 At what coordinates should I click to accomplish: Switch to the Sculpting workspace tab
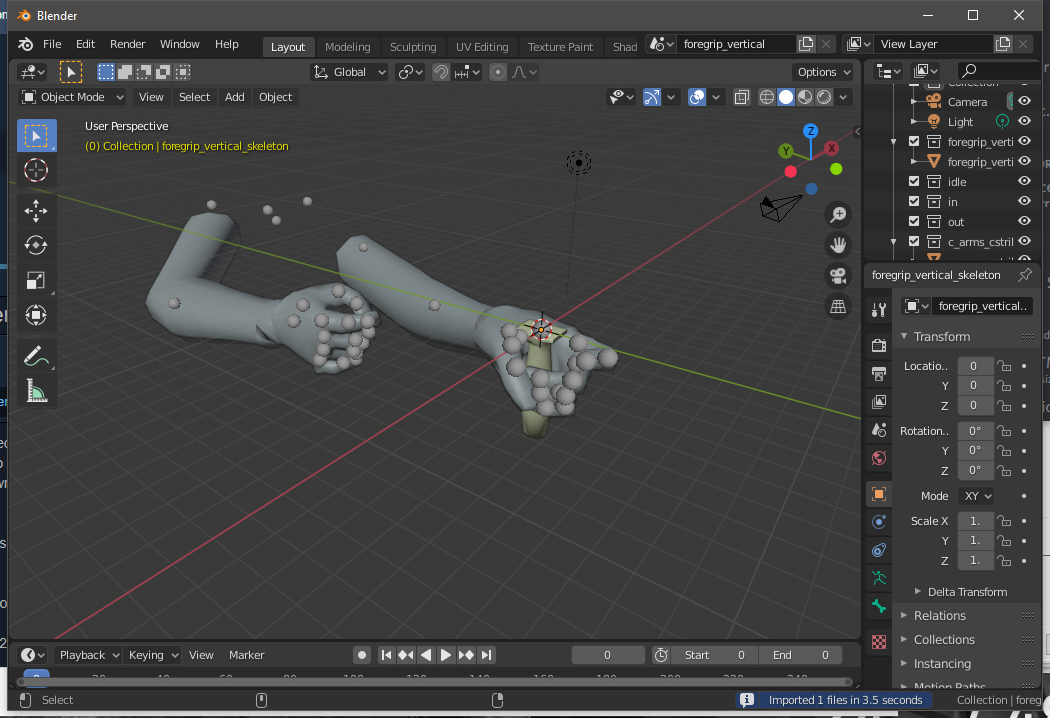[413, 47]
